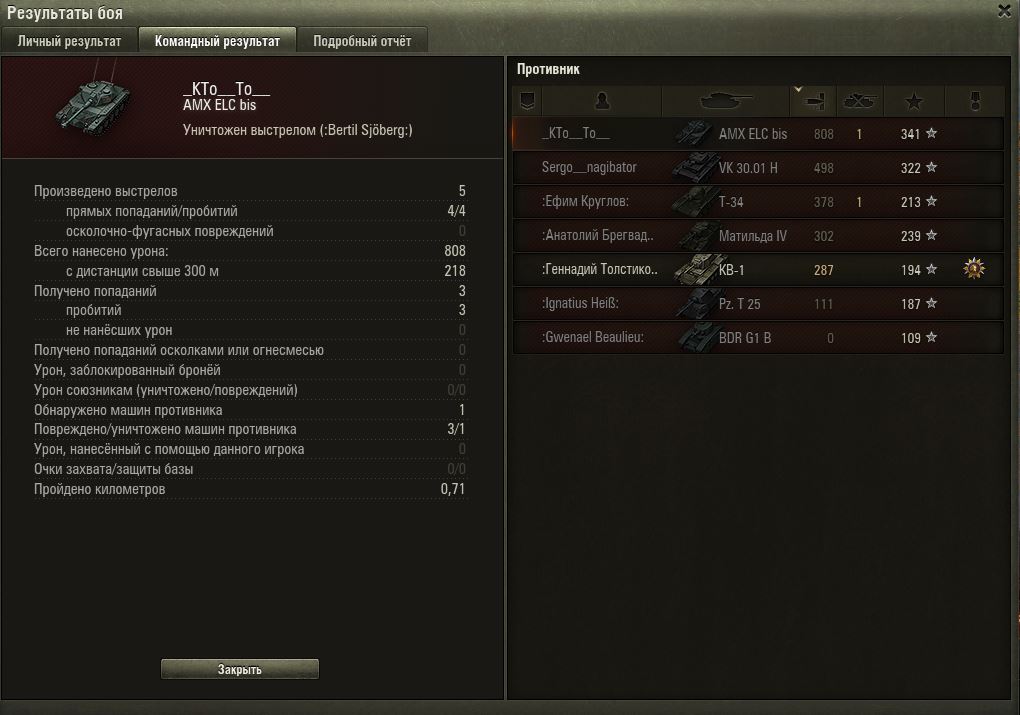The width and height of the screenshot is (1020, 715).
Task: Select the :Анатолий Брегвад.. Матильда IV row
Action: (758, 236)
